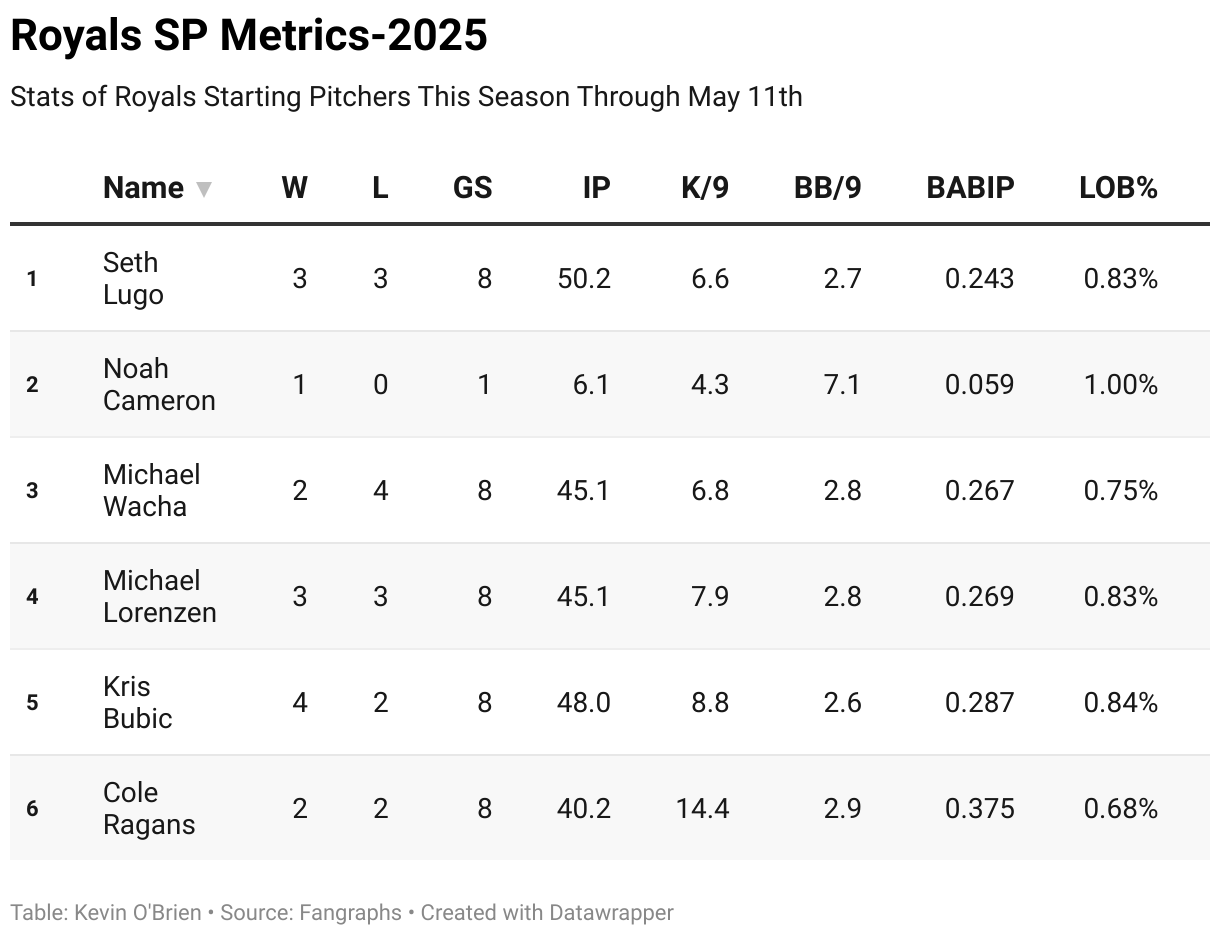Click the LOB% column header

tap(1118, 188)
